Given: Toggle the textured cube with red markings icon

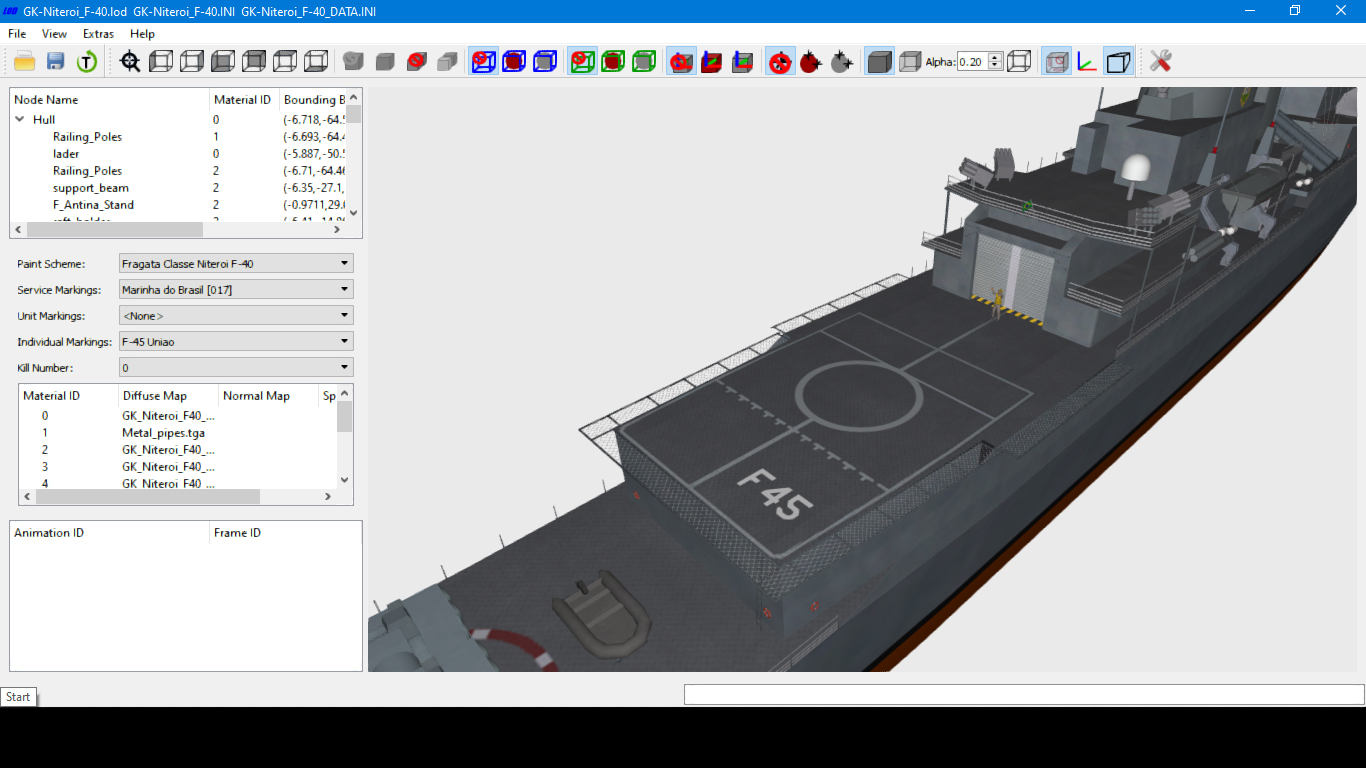Looking at the screenshot, I should tap(1056, 62).
